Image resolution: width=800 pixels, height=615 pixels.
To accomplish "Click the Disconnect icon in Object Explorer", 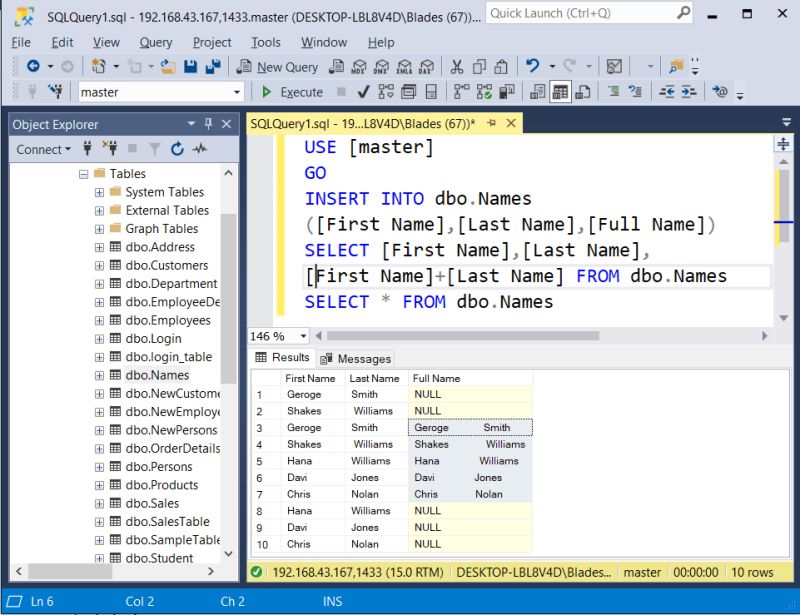I will pyautogui.click(x=110, y=148).
